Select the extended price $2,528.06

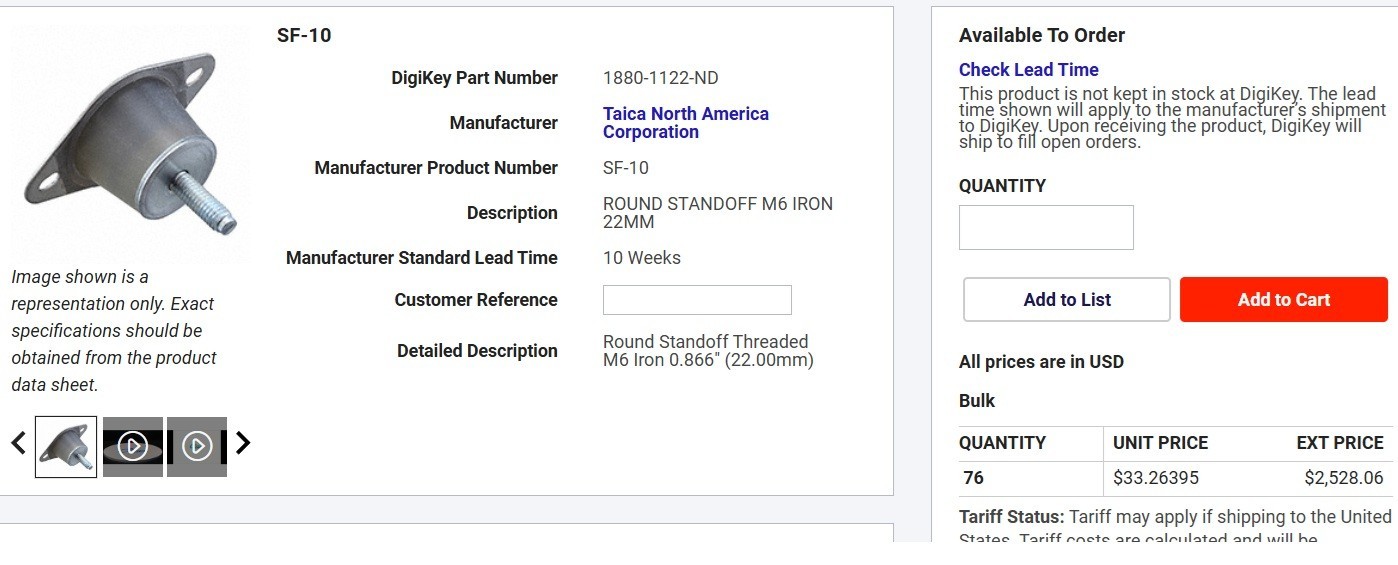[1344, 478]
